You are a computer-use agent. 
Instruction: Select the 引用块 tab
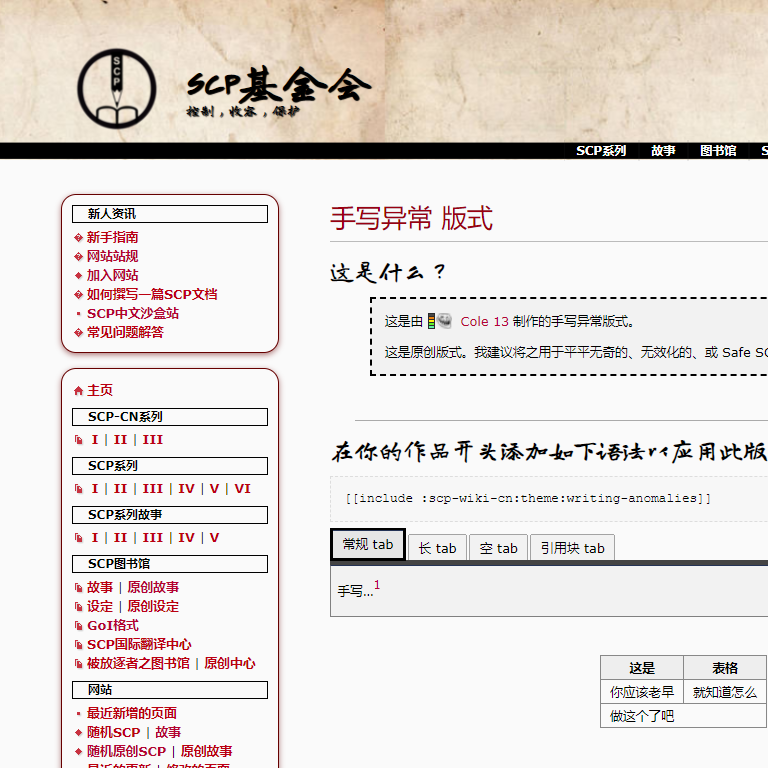572,548
